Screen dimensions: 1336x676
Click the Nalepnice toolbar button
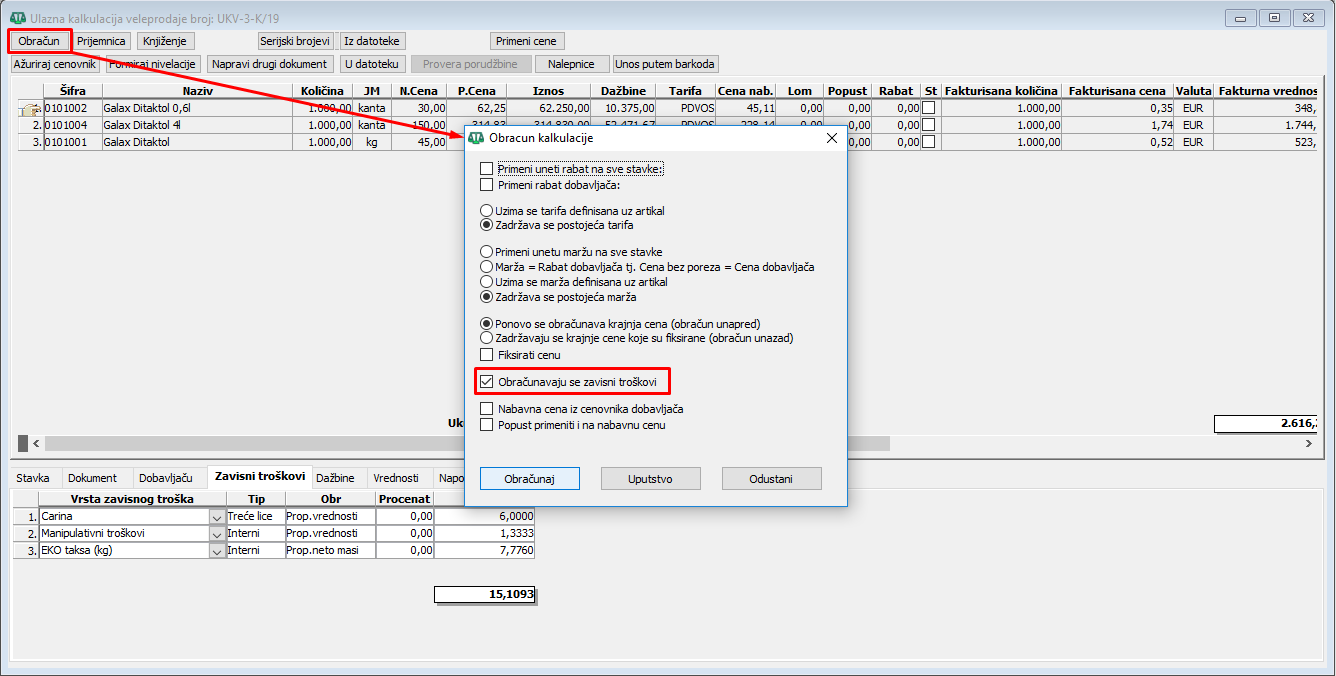pos(572,64)
